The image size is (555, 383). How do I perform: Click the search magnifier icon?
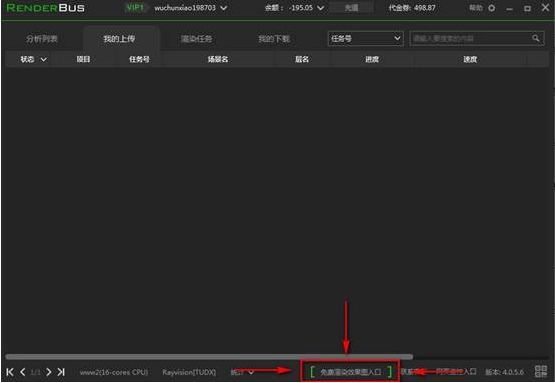point(536,38)
